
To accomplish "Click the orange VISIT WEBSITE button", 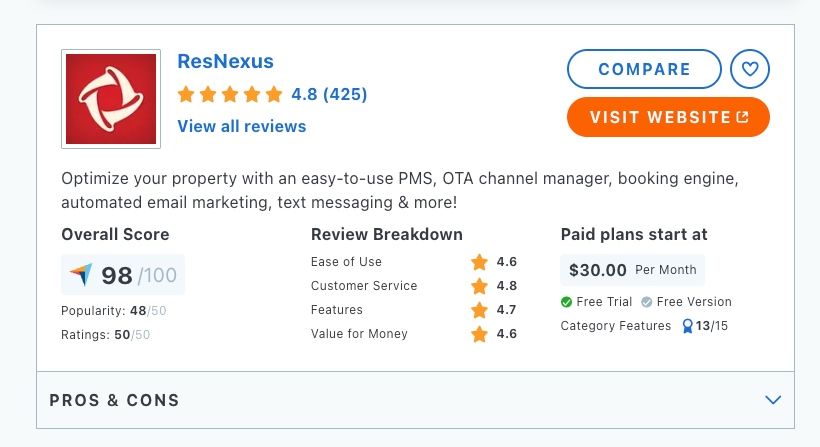I will (x=668, y=117).
